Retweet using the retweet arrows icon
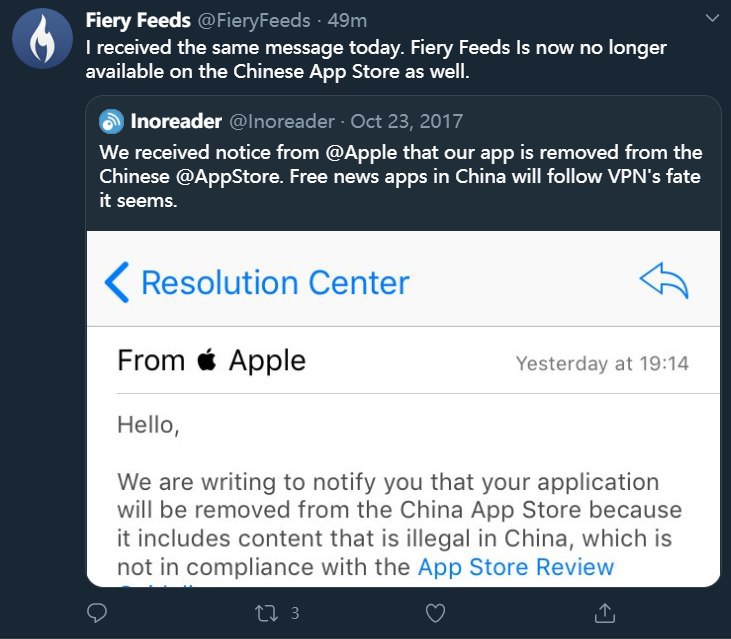Viewport: 731px width, 639px height. pyautogui.click(x=265, y=611)
